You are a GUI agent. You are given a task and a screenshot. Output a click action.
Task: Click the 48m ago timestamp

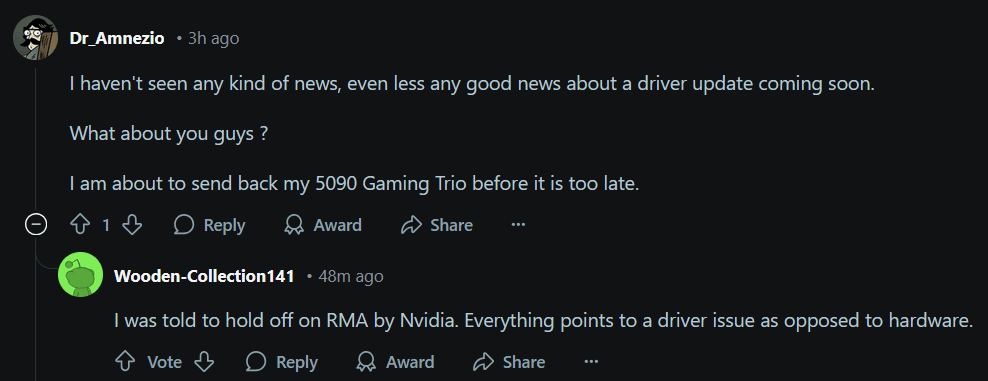(x=351, y=276)
